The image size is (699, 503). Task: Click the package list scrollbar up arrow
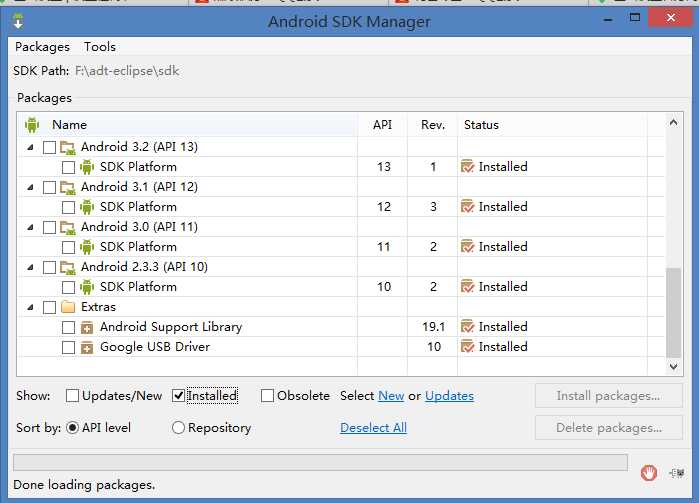tap(674, 122)
